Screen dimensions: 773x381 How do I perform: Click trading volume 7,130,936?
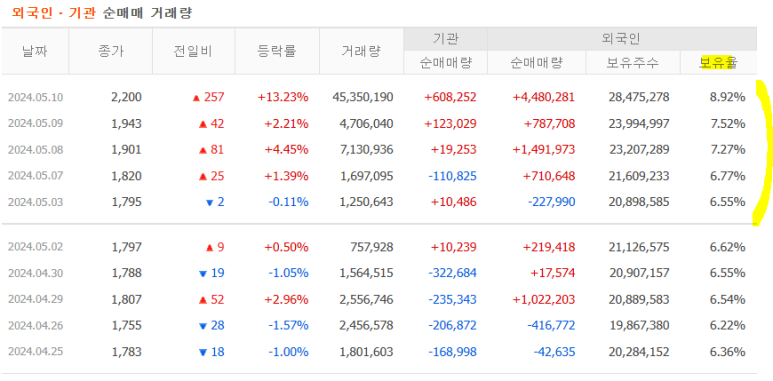(367, 150)
